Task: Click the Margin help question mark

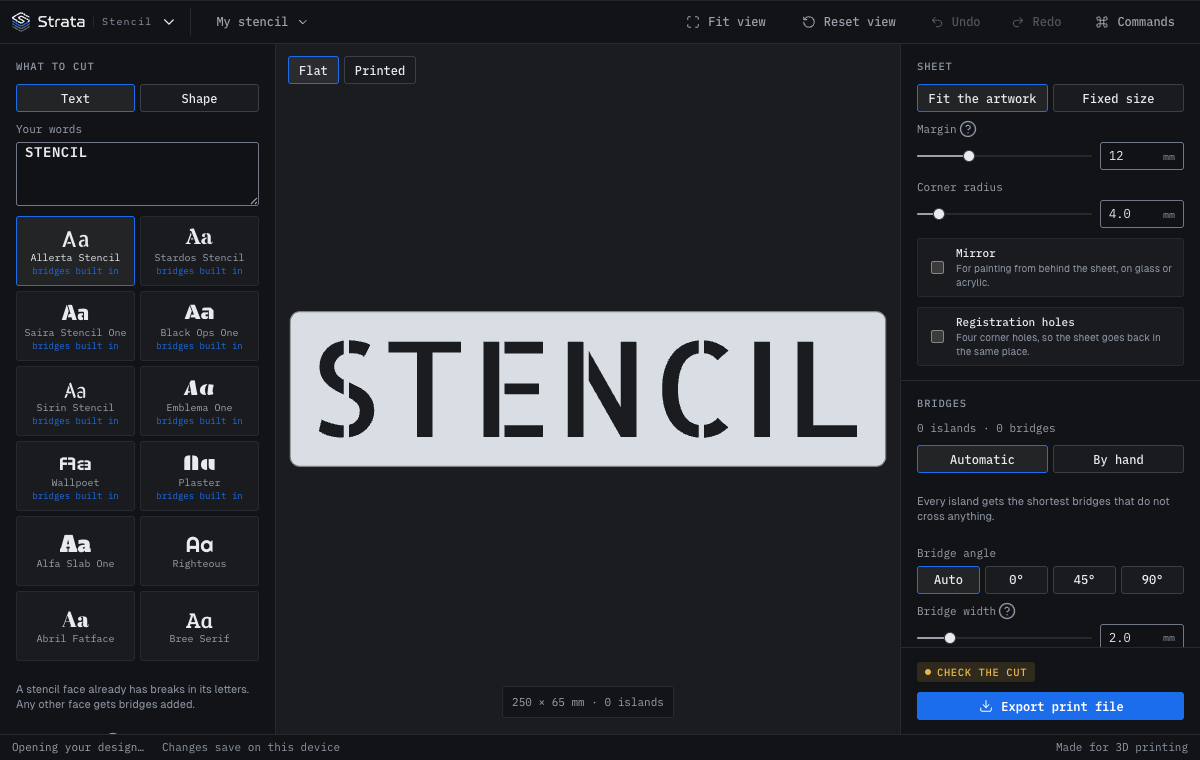Action: coord(968,129)
